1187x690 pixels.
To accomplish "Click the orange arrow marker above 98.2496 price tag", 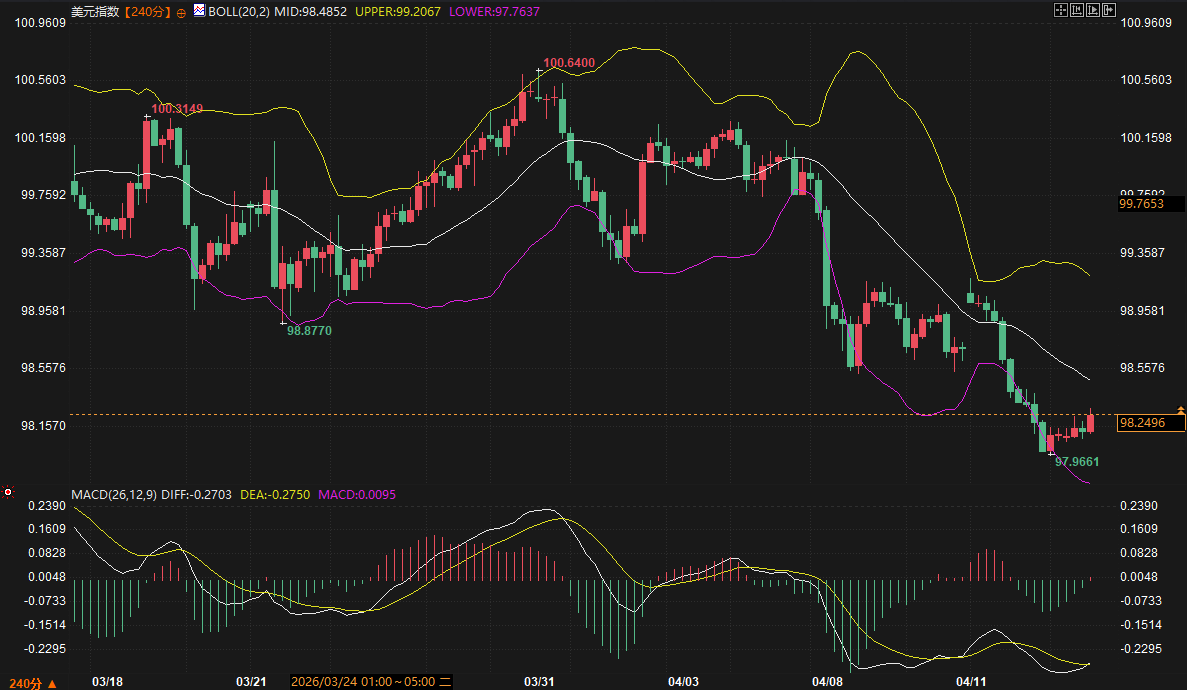I will tap(1181, 410).
